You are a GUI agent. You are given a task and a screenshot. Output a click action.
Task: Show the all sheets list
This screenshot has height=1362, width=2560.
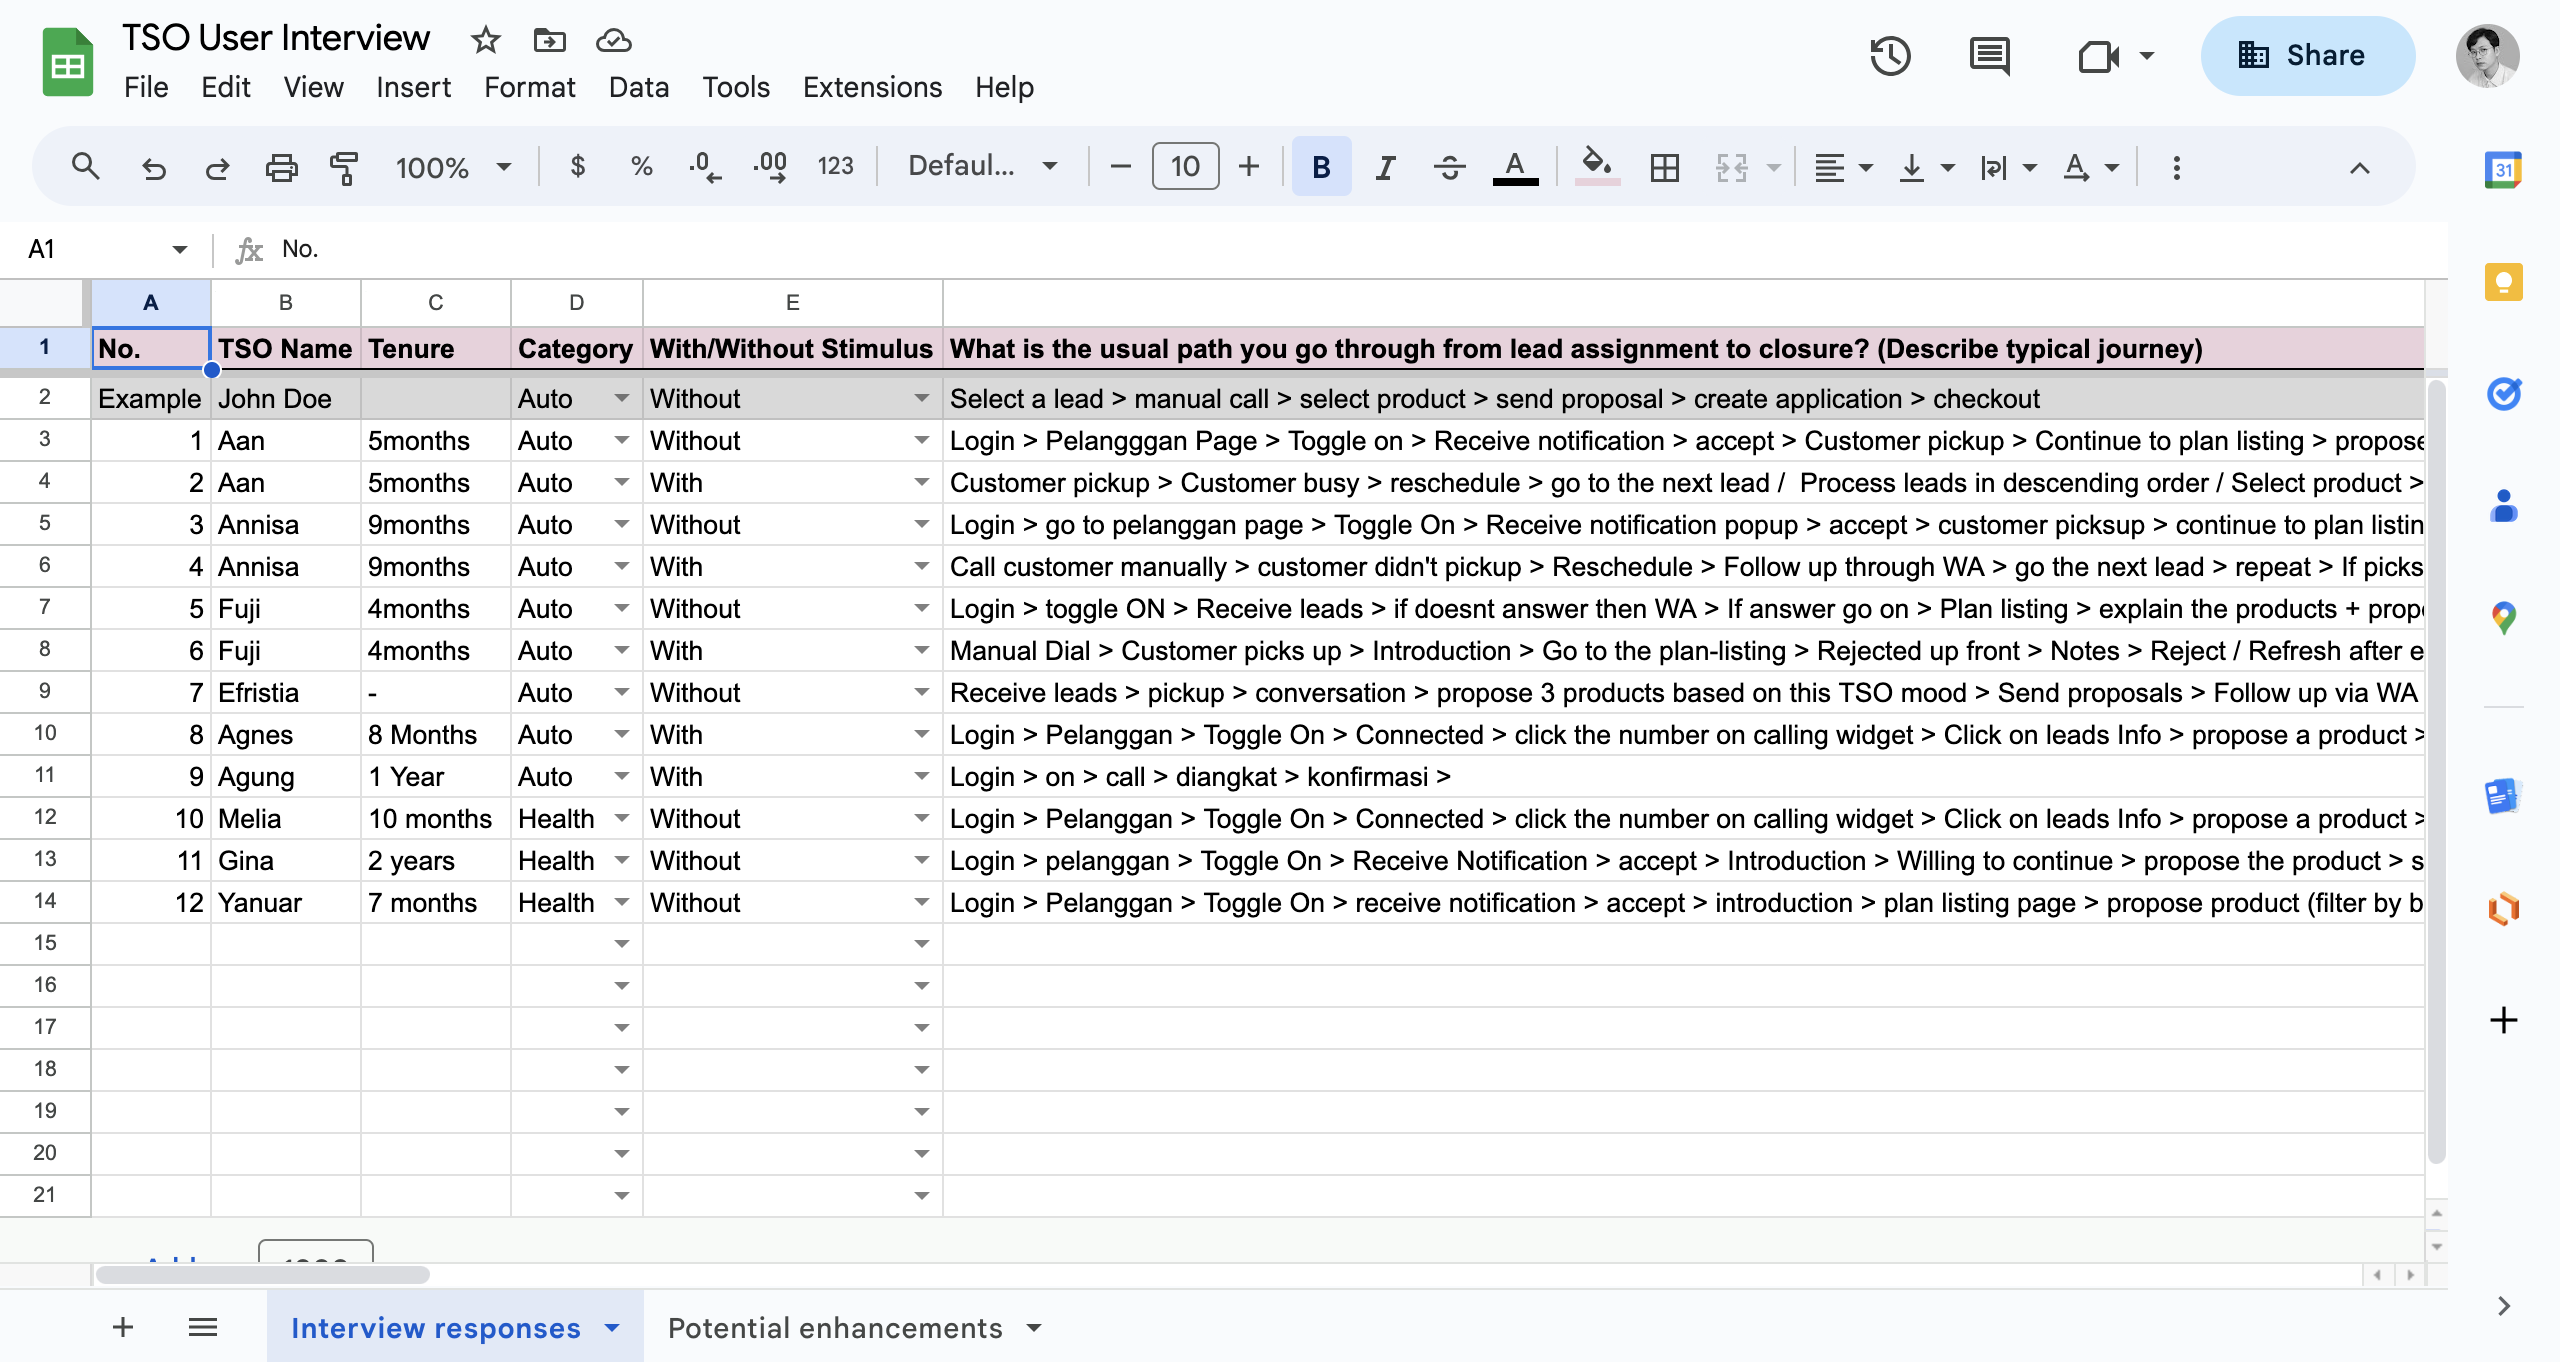(203, 1327)
